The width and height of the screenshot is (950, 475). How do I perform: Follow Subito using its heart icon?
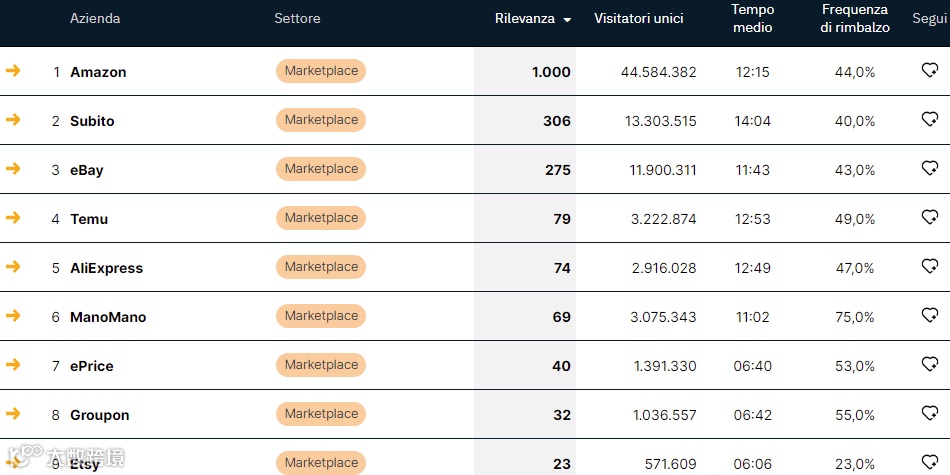click(929, 119)
